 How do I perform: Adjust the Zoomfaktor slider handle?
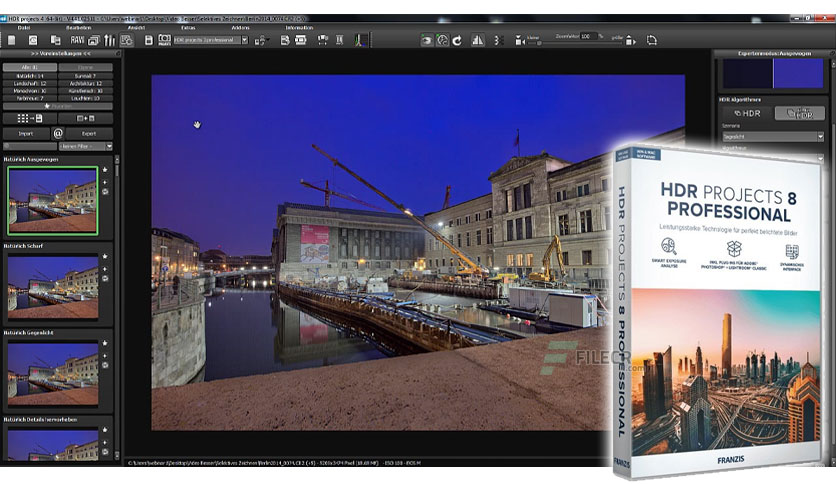point(539,43)
